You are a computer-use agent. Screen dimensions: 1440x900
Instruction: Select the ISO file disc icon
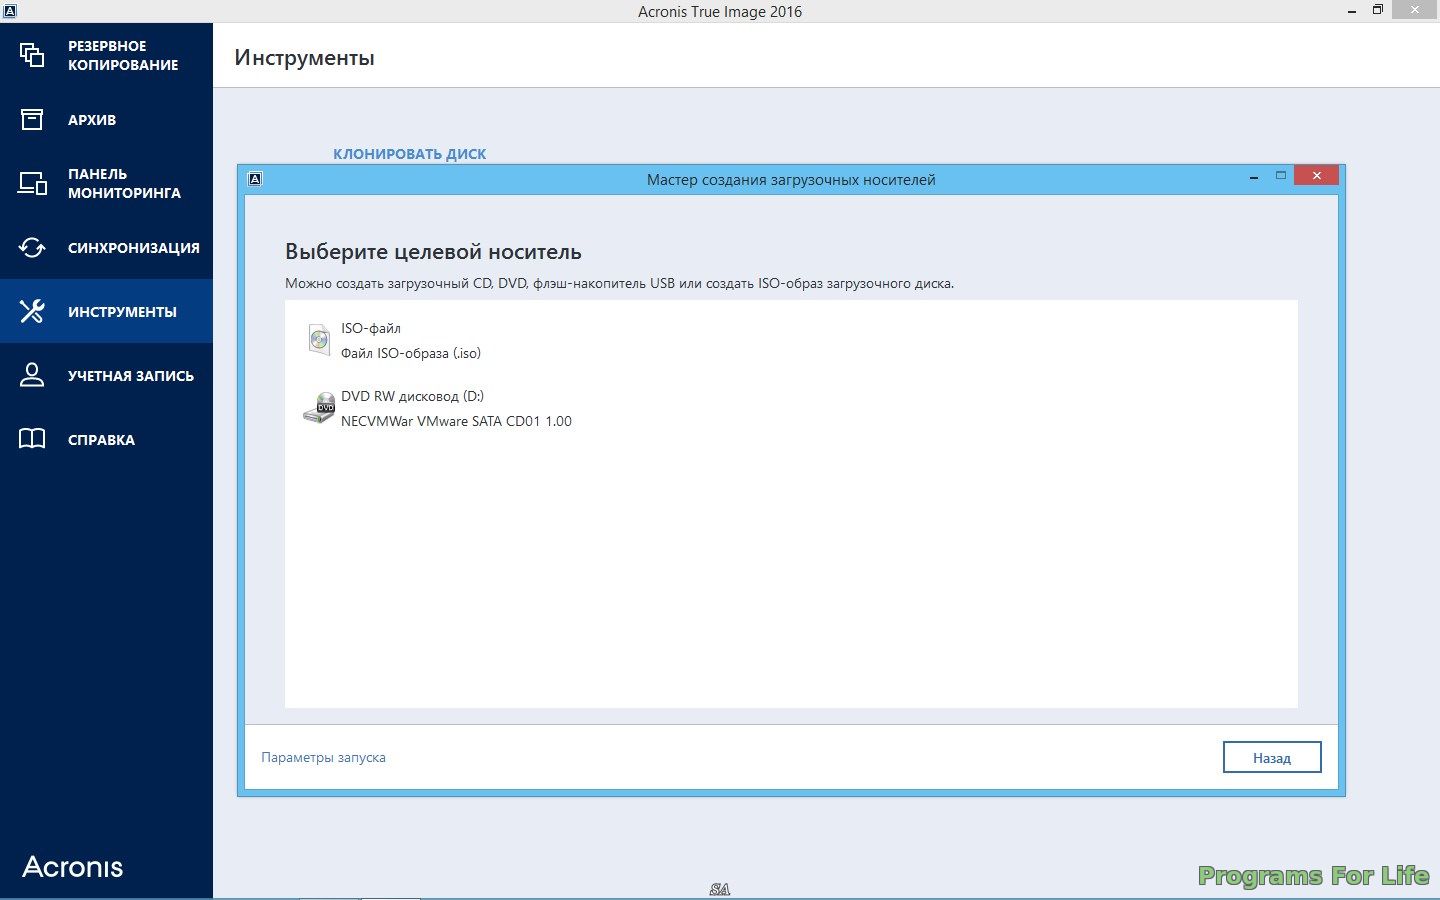point(319,340)
